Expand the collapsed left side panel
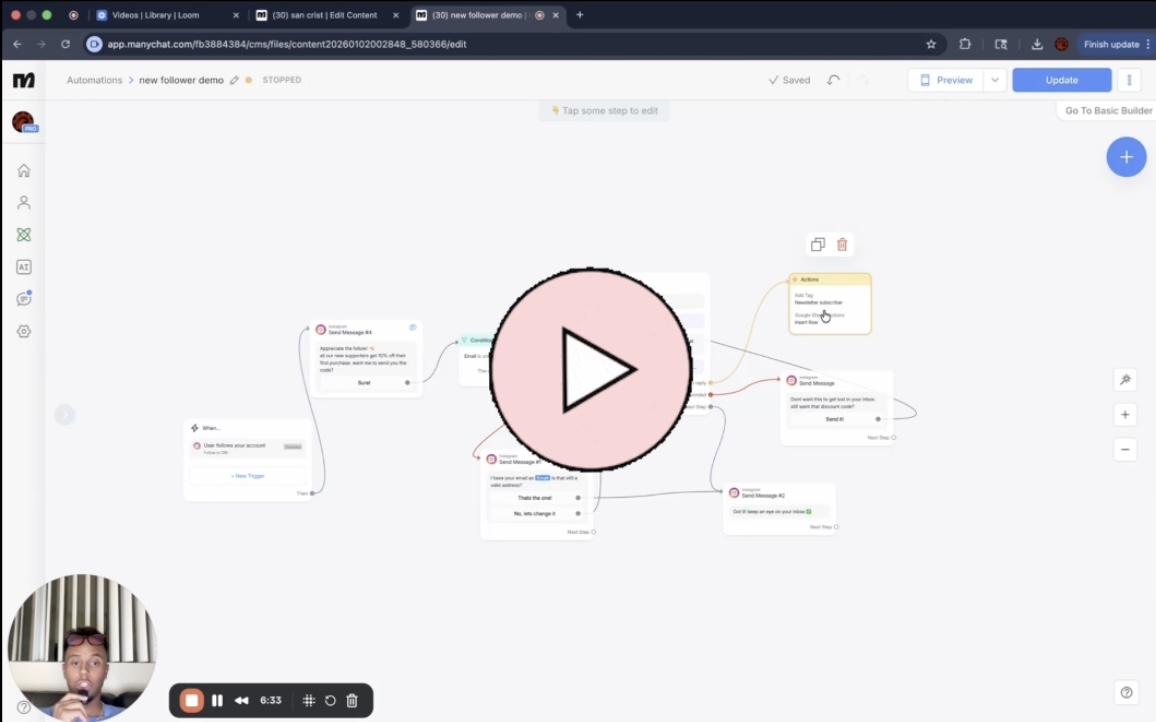This screenshot has width=1156, height=722. [x=65, y=414]
